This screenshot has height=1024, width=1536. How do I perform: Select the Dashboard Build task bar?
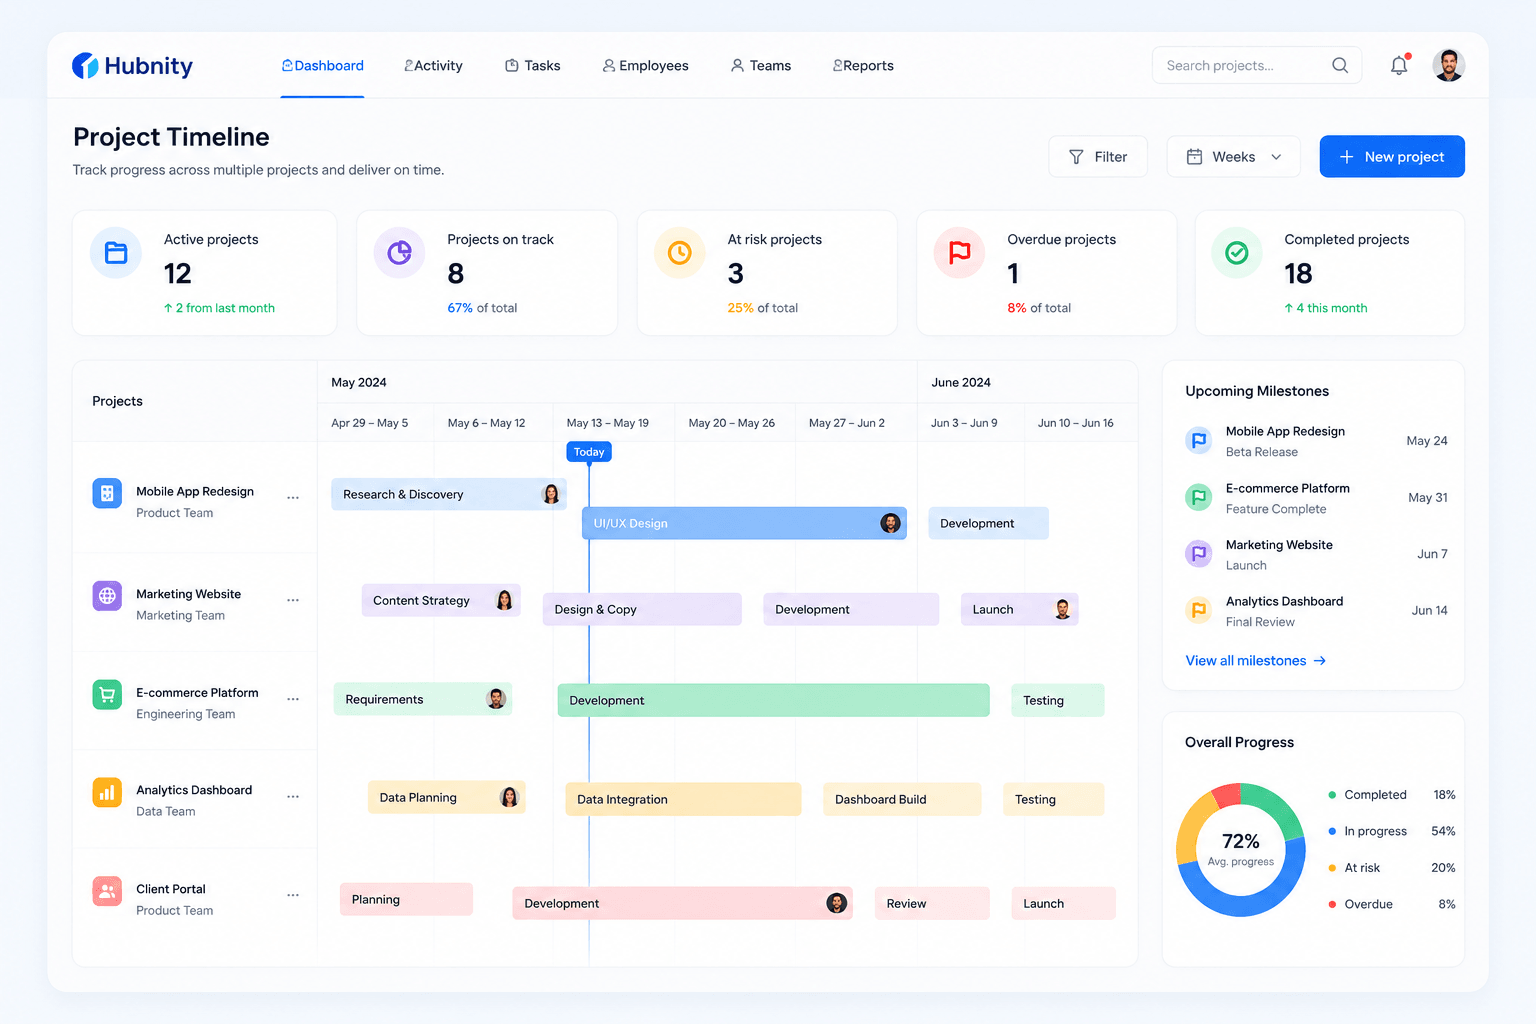click(902, 799)
